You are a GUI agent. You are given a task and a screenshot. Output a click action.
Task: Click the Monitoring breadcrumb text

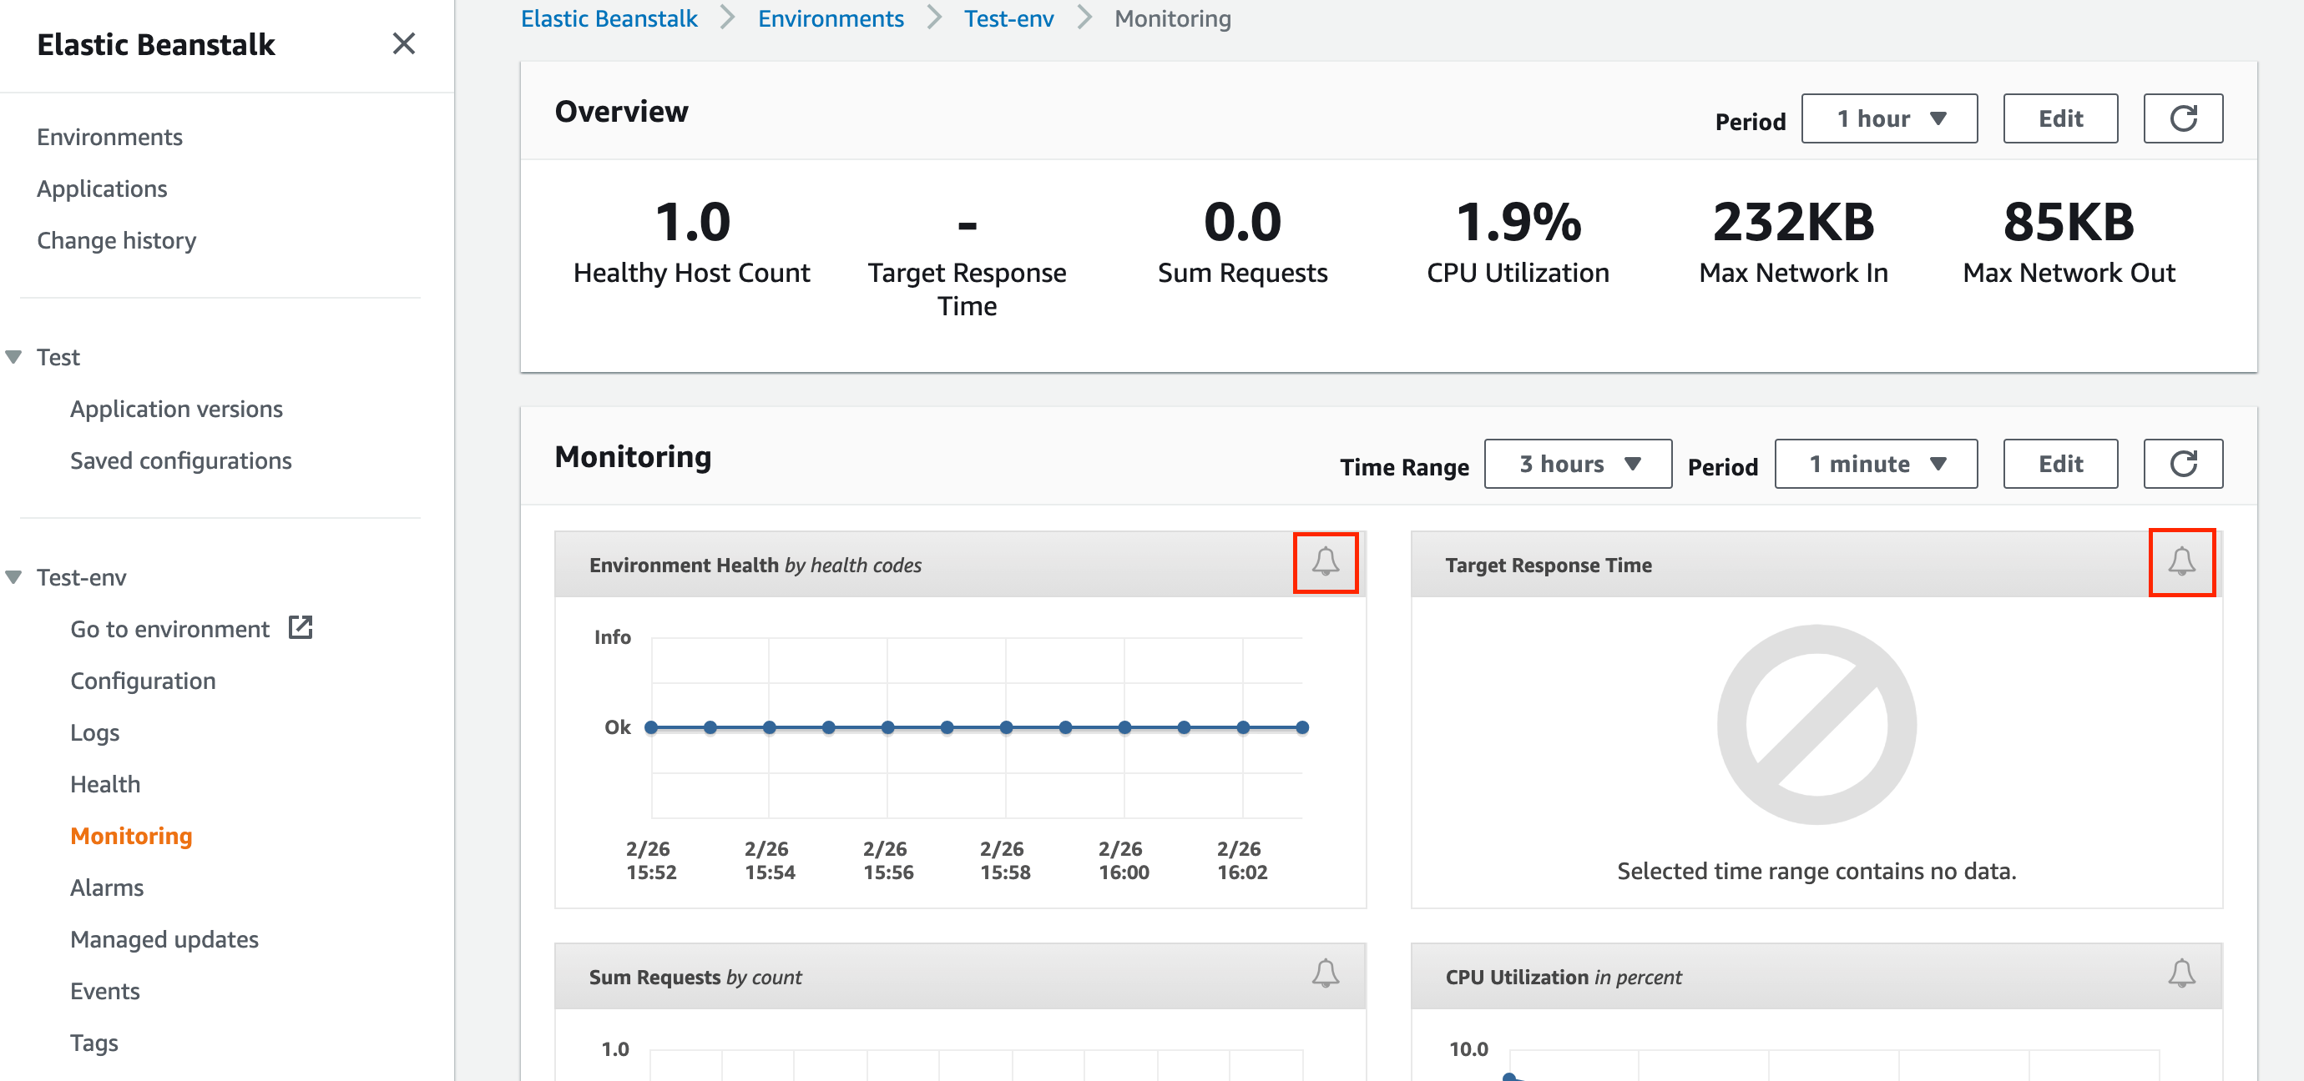1173,18
